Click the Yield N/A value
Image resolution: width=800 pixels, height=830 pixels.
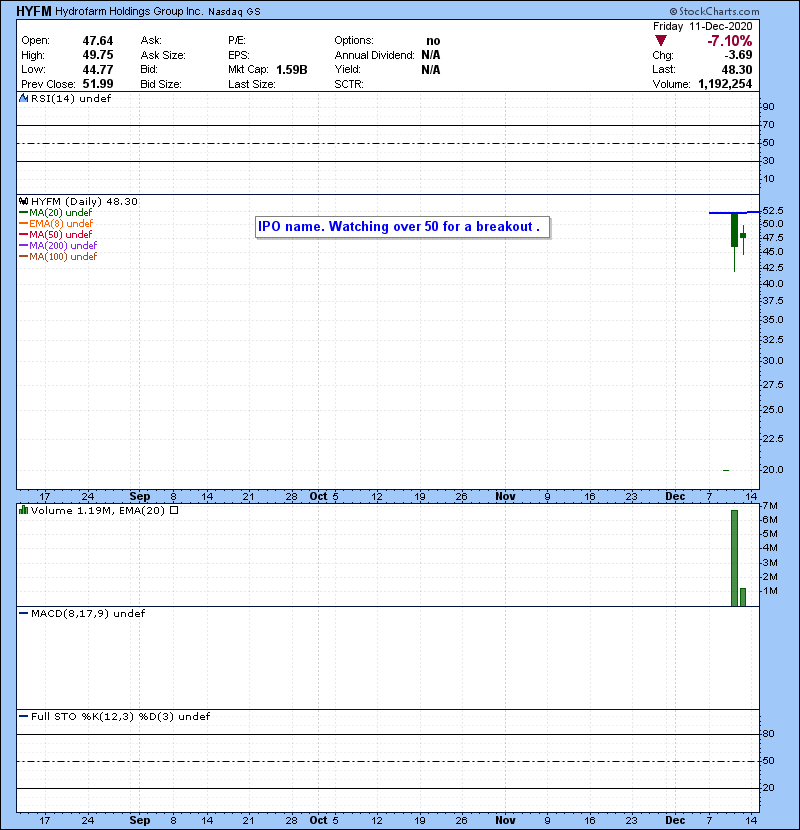point(431,70)
